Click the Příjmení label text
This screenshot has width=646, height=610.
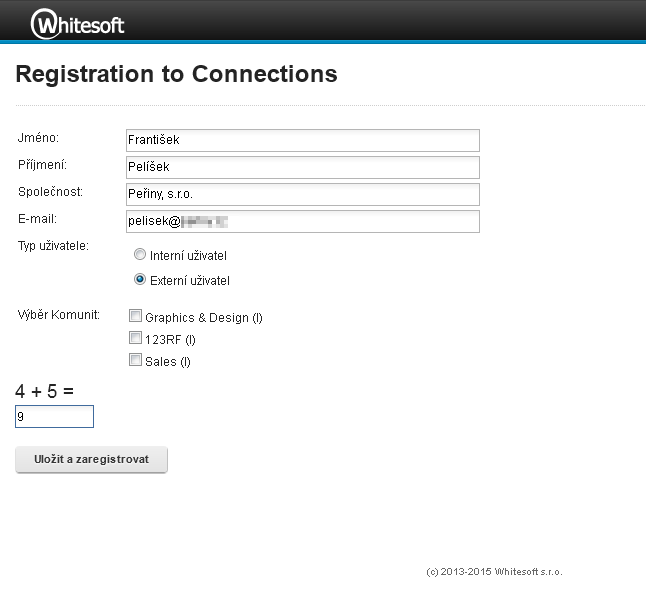point(42,164)
